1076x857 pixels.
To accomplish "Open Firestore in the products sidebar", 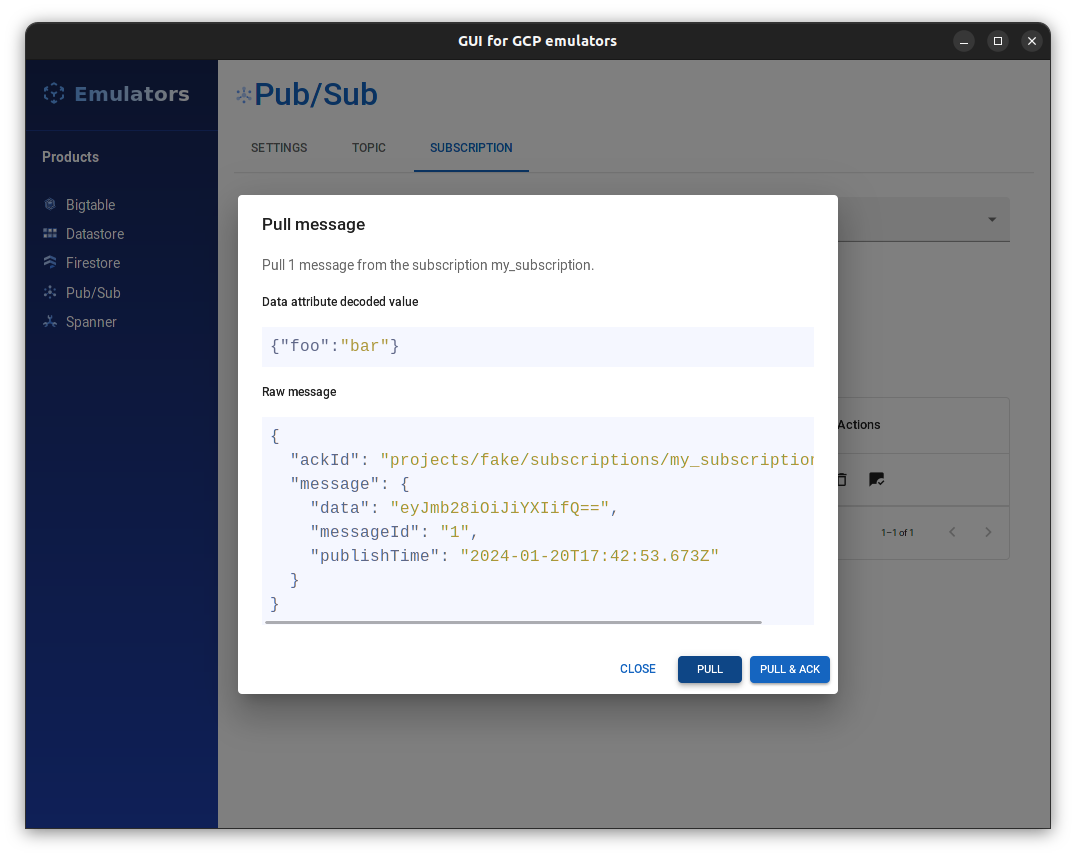I will [93, 263].
